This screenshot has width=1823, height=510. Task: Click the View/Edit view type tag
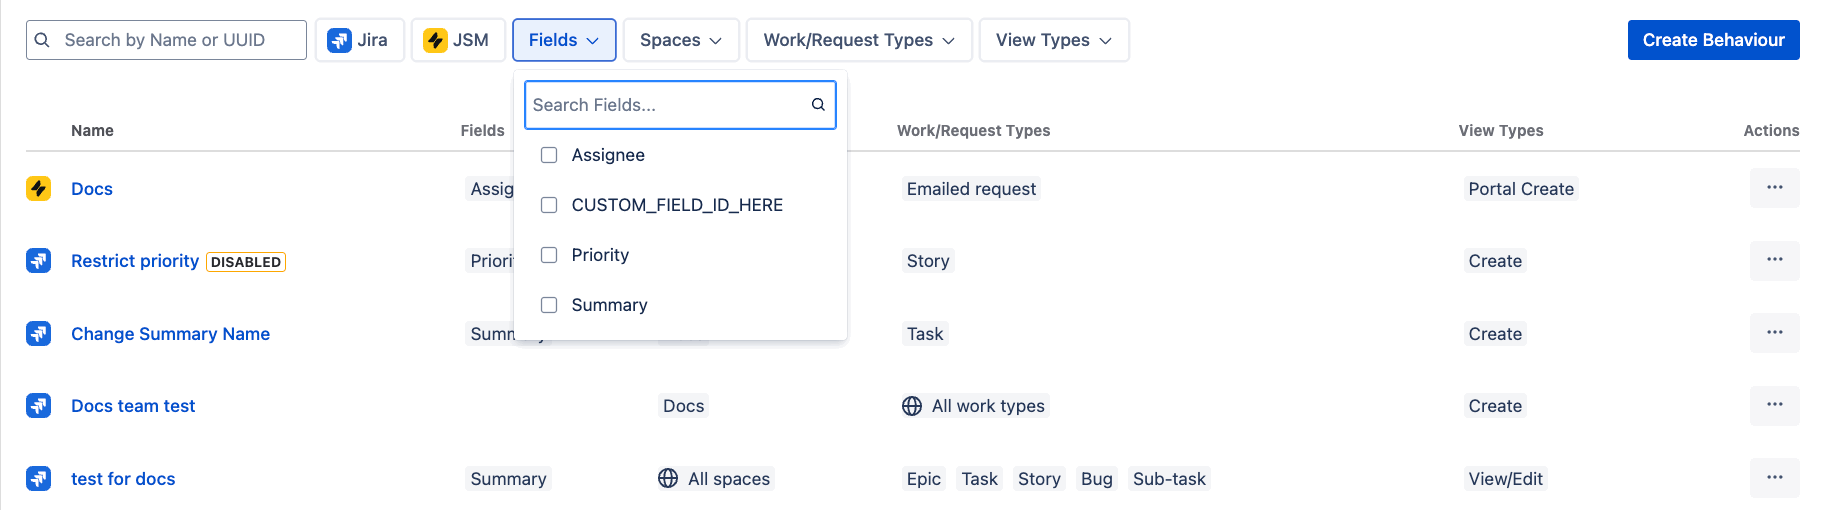[x=1505, y=479]
